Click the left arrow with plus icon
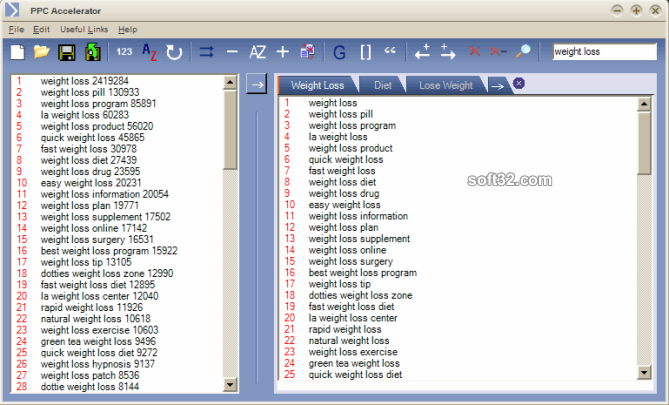Viewport: 669px width, 405px height. point(422,52)
